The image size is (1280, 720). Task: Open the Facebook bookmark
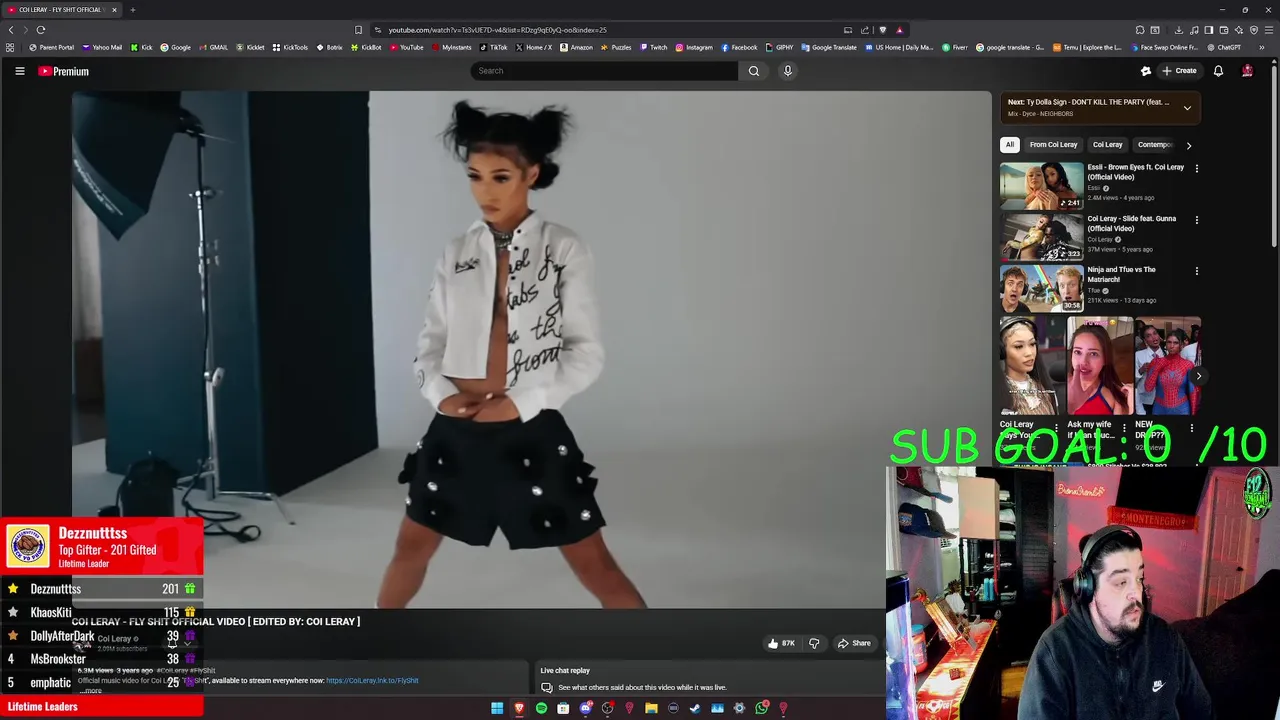(x=739, y=47)
